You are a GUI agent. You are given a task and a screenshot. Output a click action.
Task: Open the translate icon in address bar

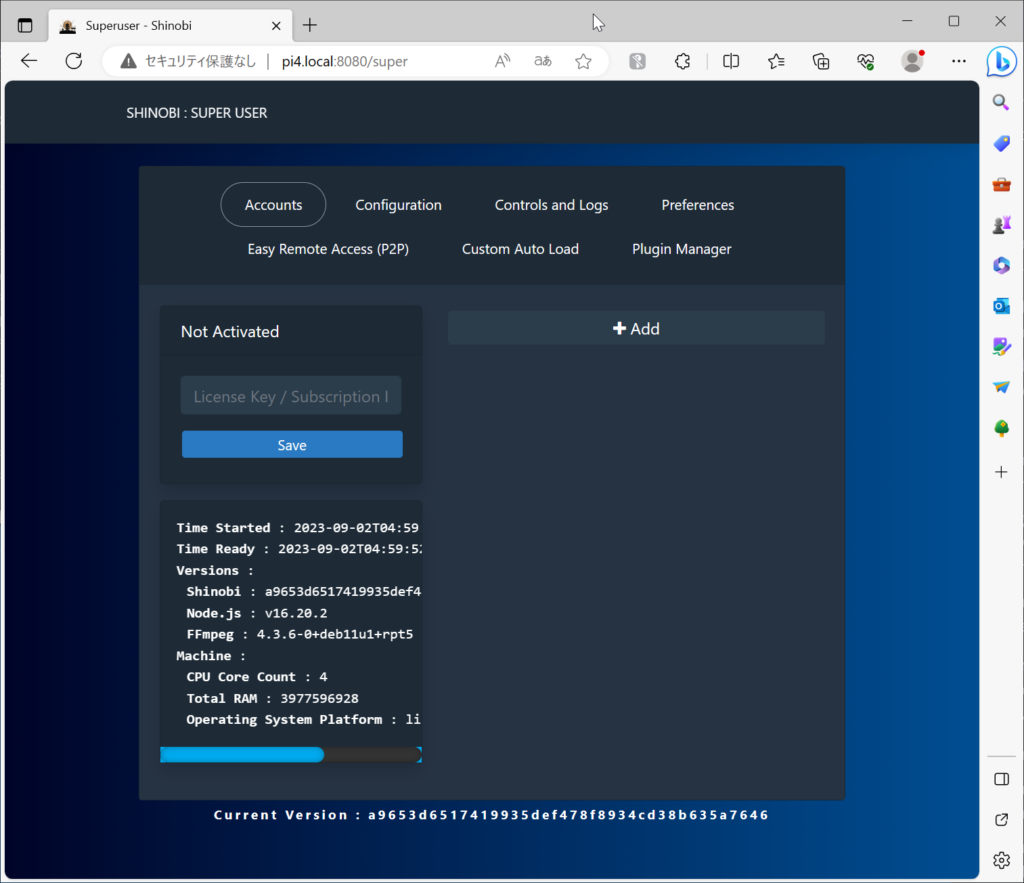pos(542,61)
